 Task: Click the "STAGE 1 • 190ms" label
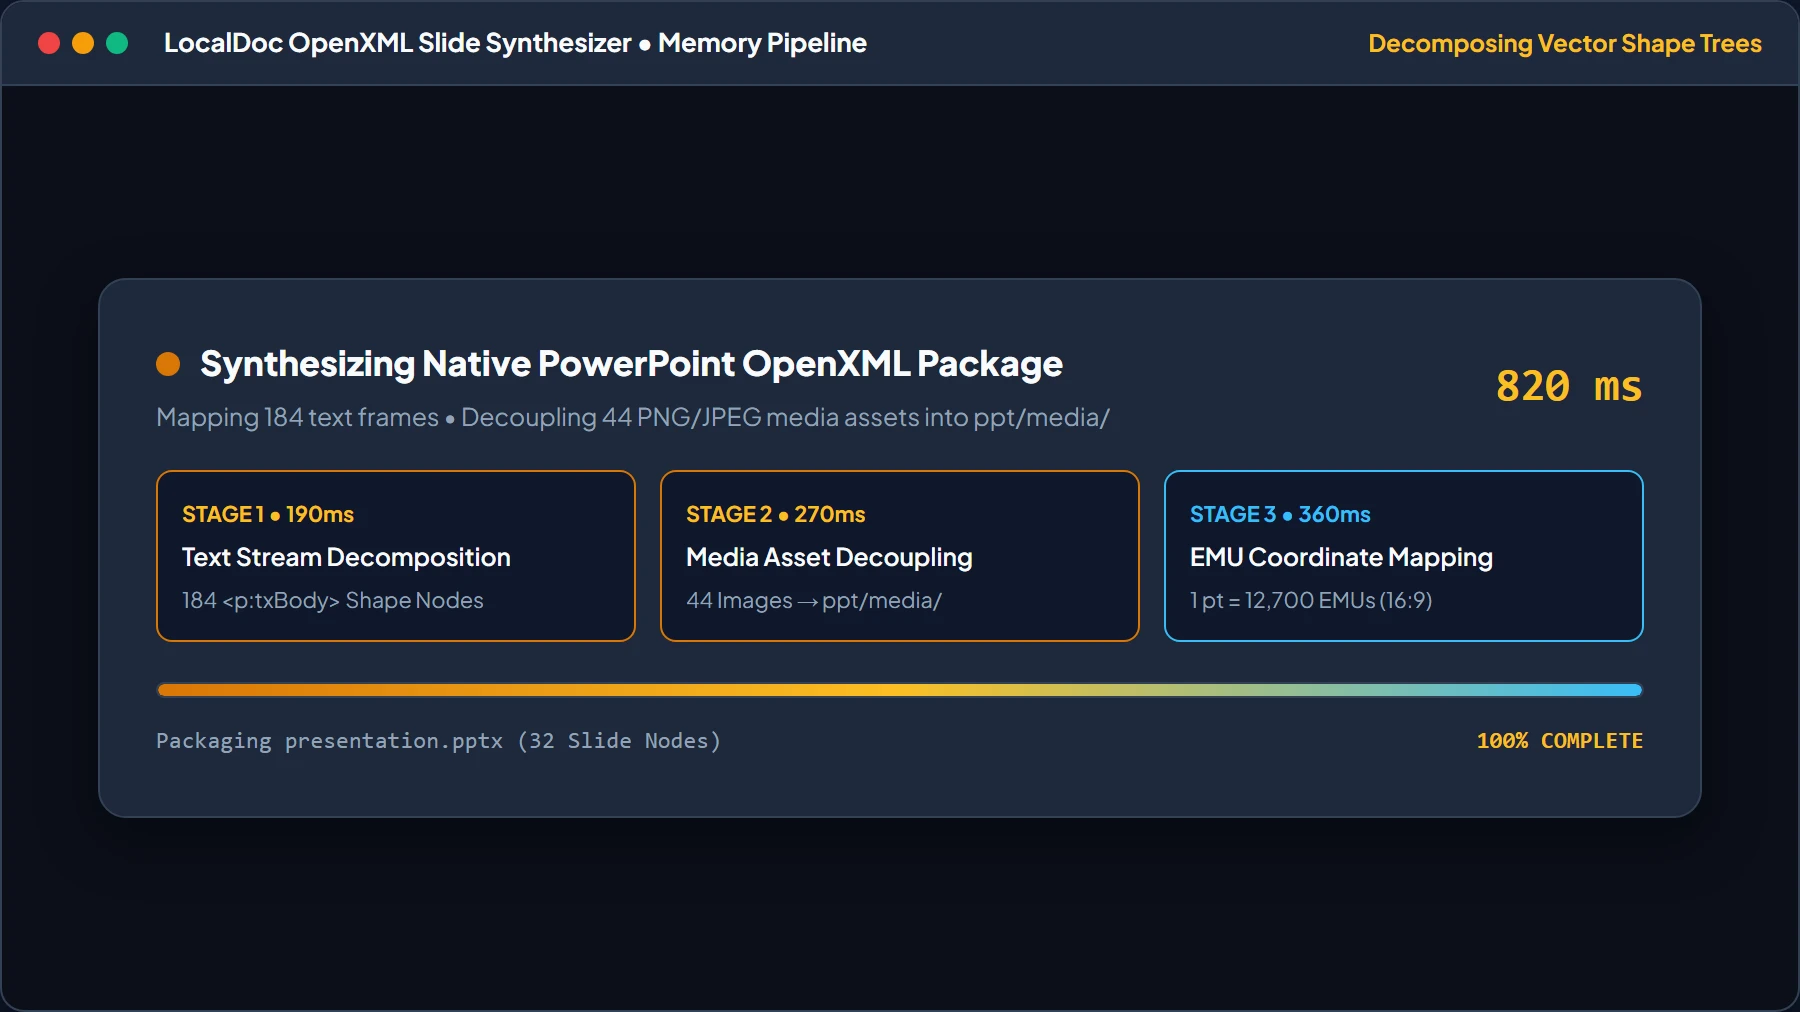tap(268, 514)
